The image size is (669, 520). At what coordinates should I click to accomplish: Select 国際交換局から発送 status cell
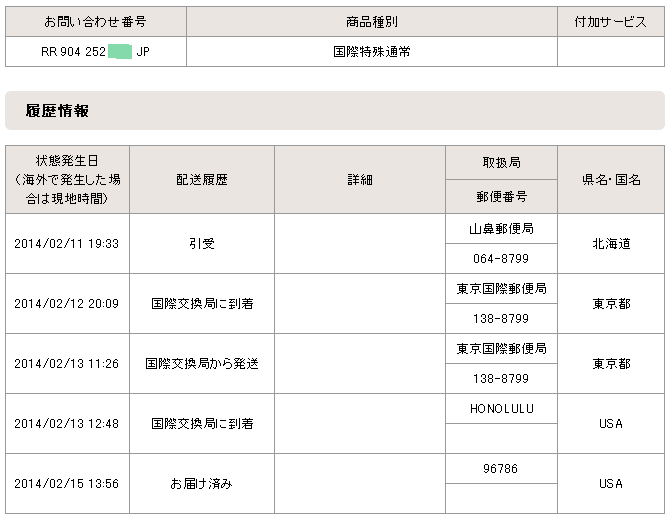202,364
